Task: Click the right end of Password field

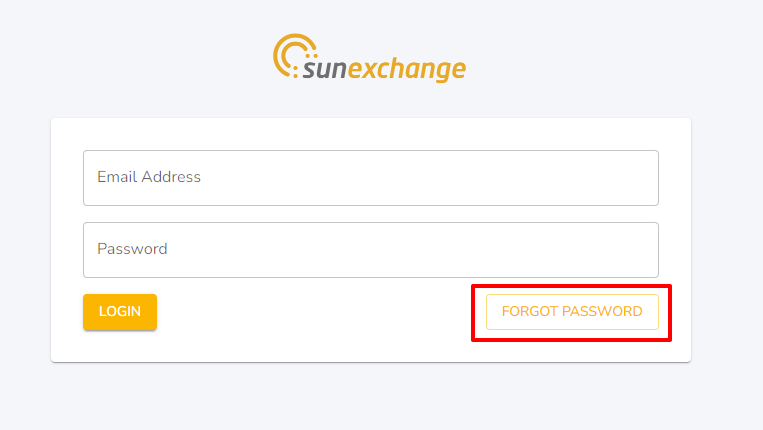Action: click(x=642, y=250)
